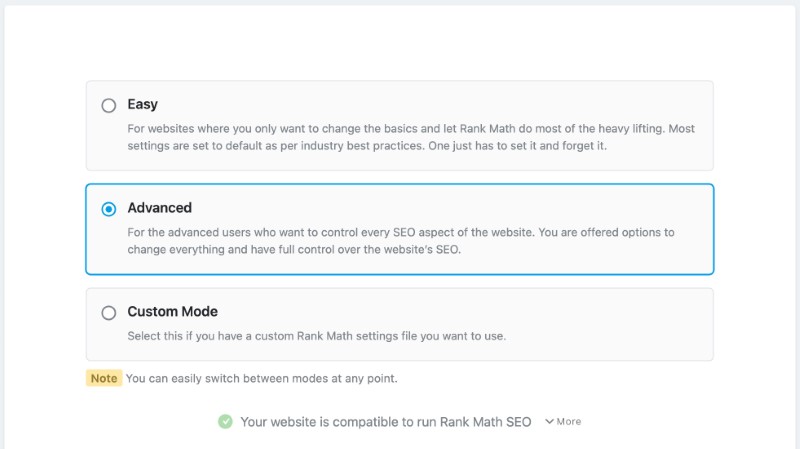This screenshot has height=449, width=800.
Task: Click 'You can easily switch between modes' note
Action: click(261, 379)
